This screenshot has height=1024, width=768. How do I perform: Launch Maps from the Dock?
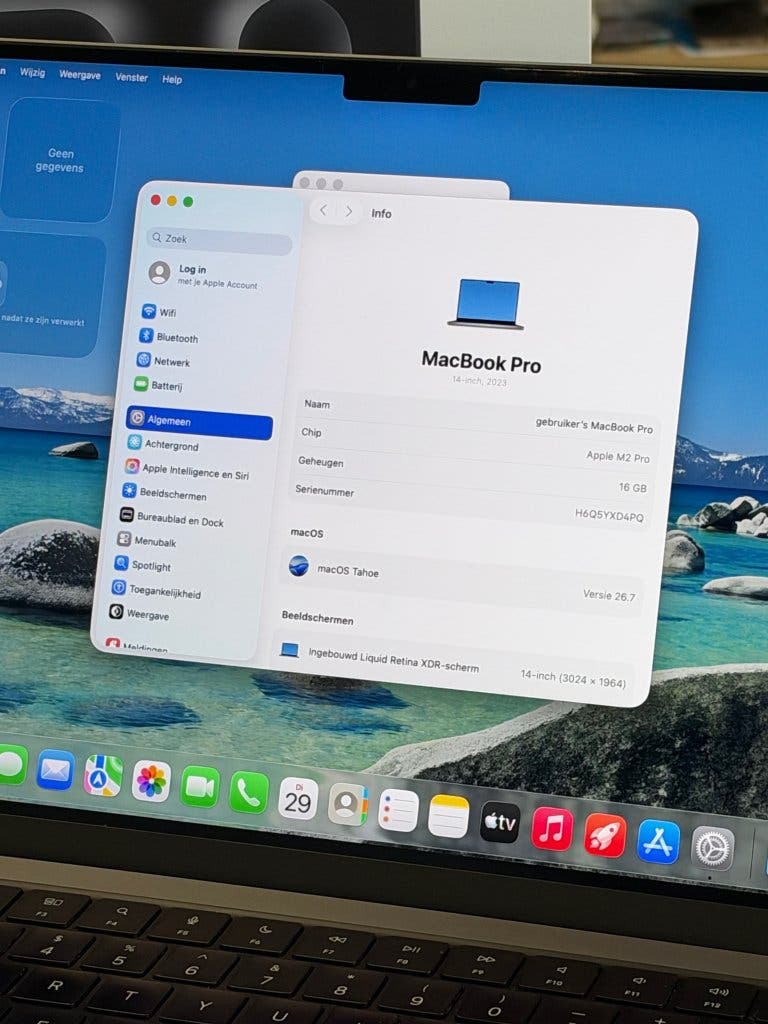103,776
